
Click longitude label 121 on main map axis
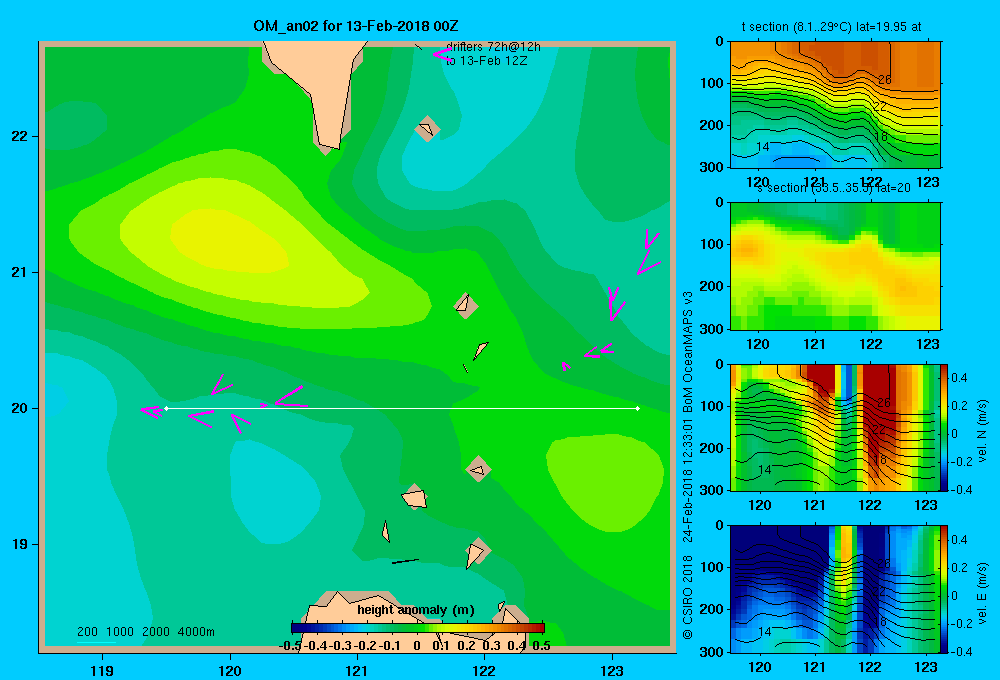(x=357, y=670)
